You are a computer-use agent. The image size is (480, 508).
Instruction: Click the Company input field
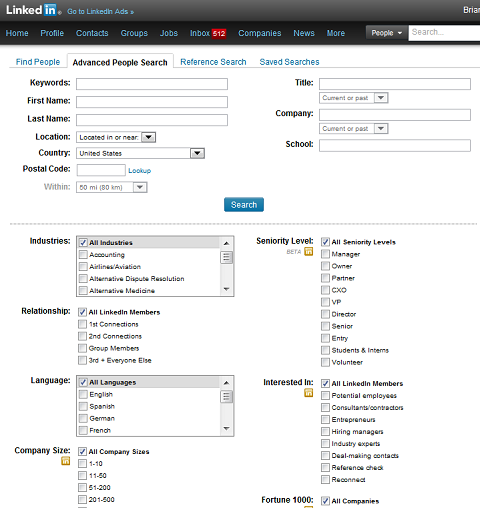point(395,115)
